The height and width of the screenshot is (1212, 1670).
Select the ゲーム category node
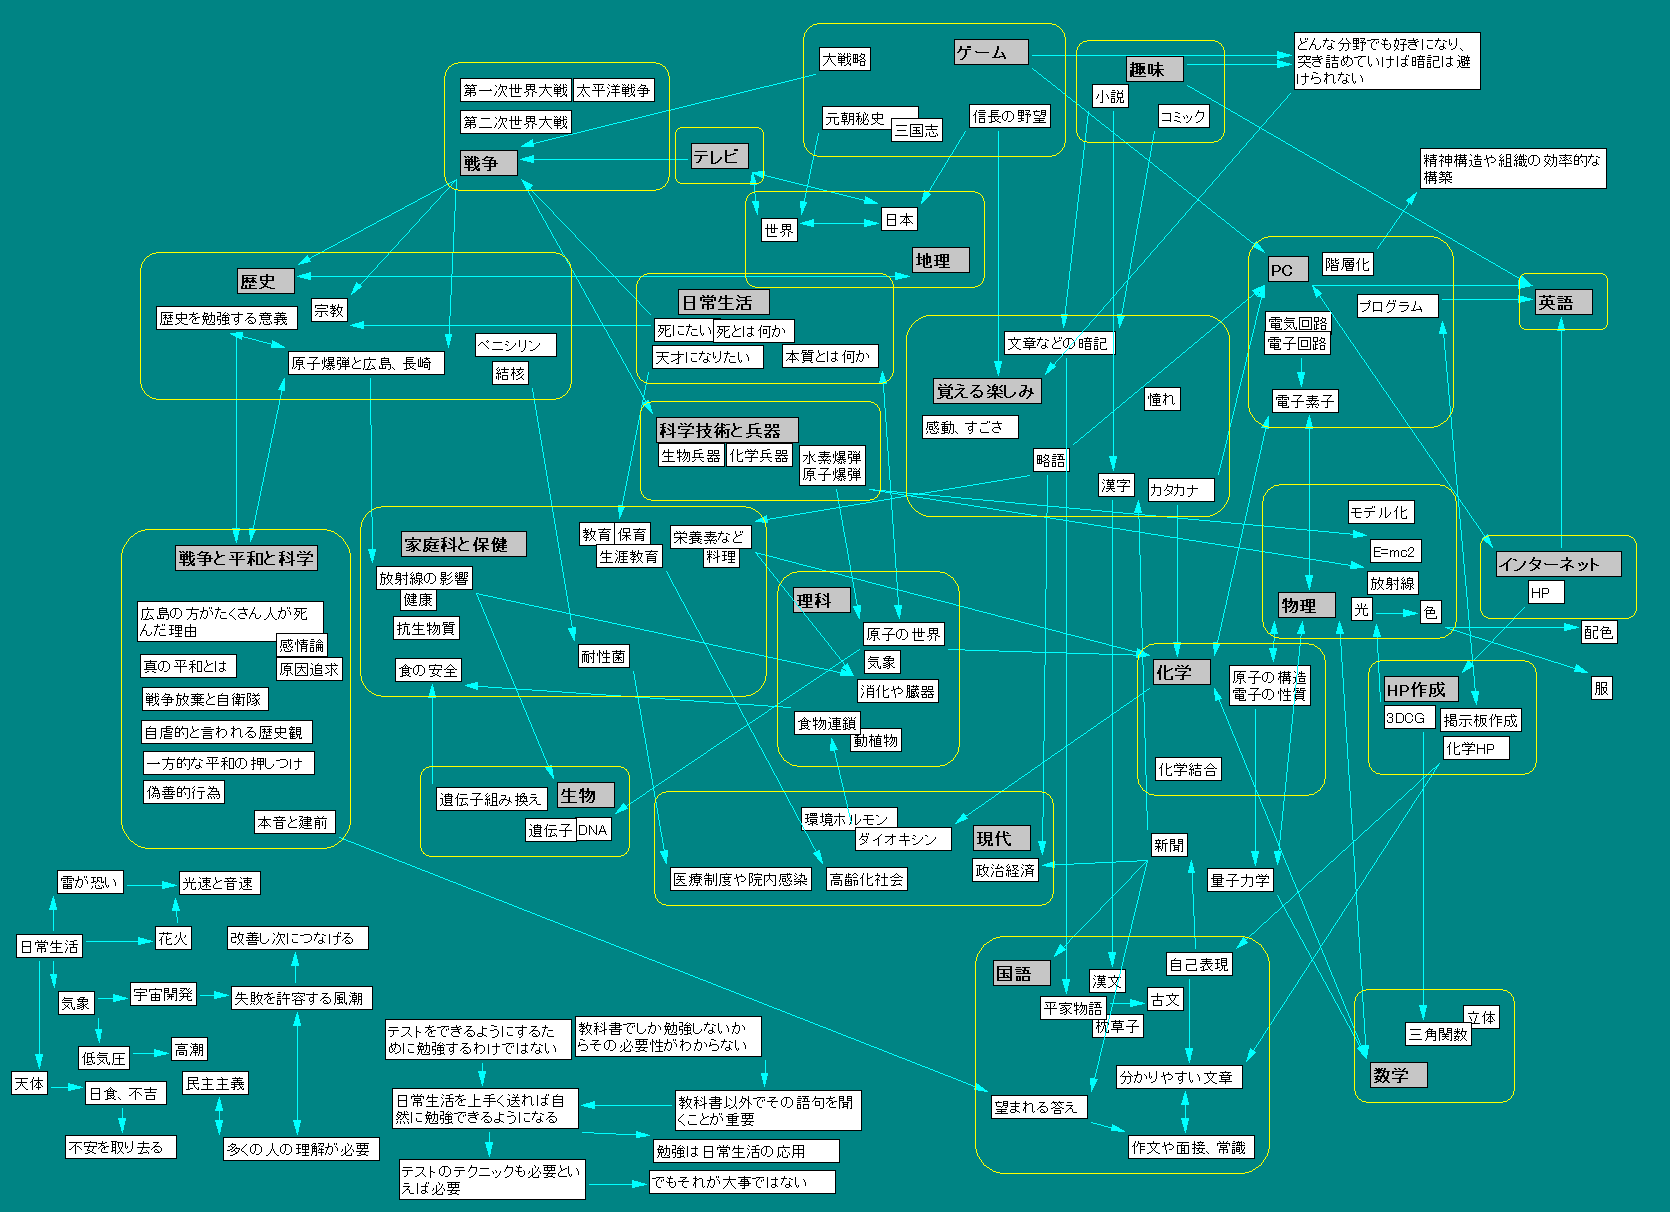pos(990,52)
